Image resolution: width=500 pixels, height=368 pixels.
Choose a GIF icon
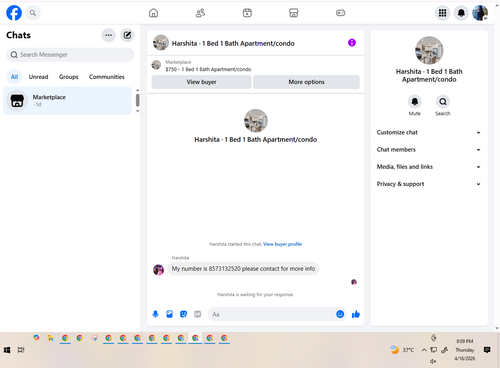tap(197, 314)
